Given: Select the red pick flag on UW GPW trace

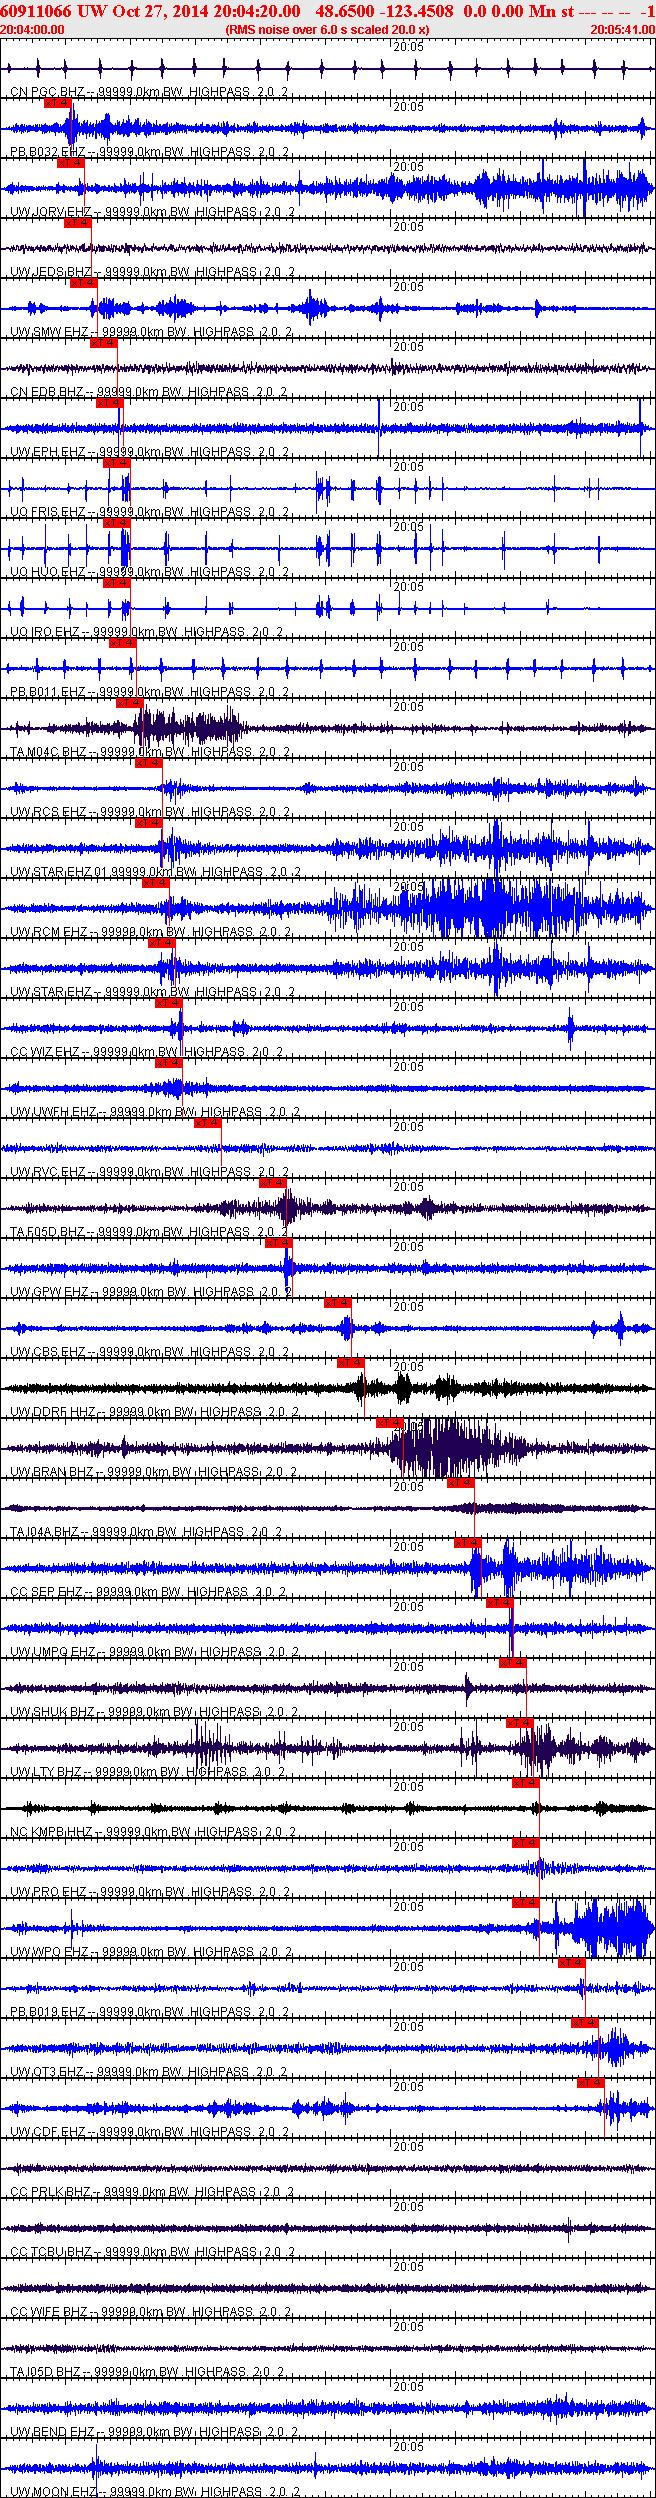Looking at the screenshot, I should [x=278, y=1242].
